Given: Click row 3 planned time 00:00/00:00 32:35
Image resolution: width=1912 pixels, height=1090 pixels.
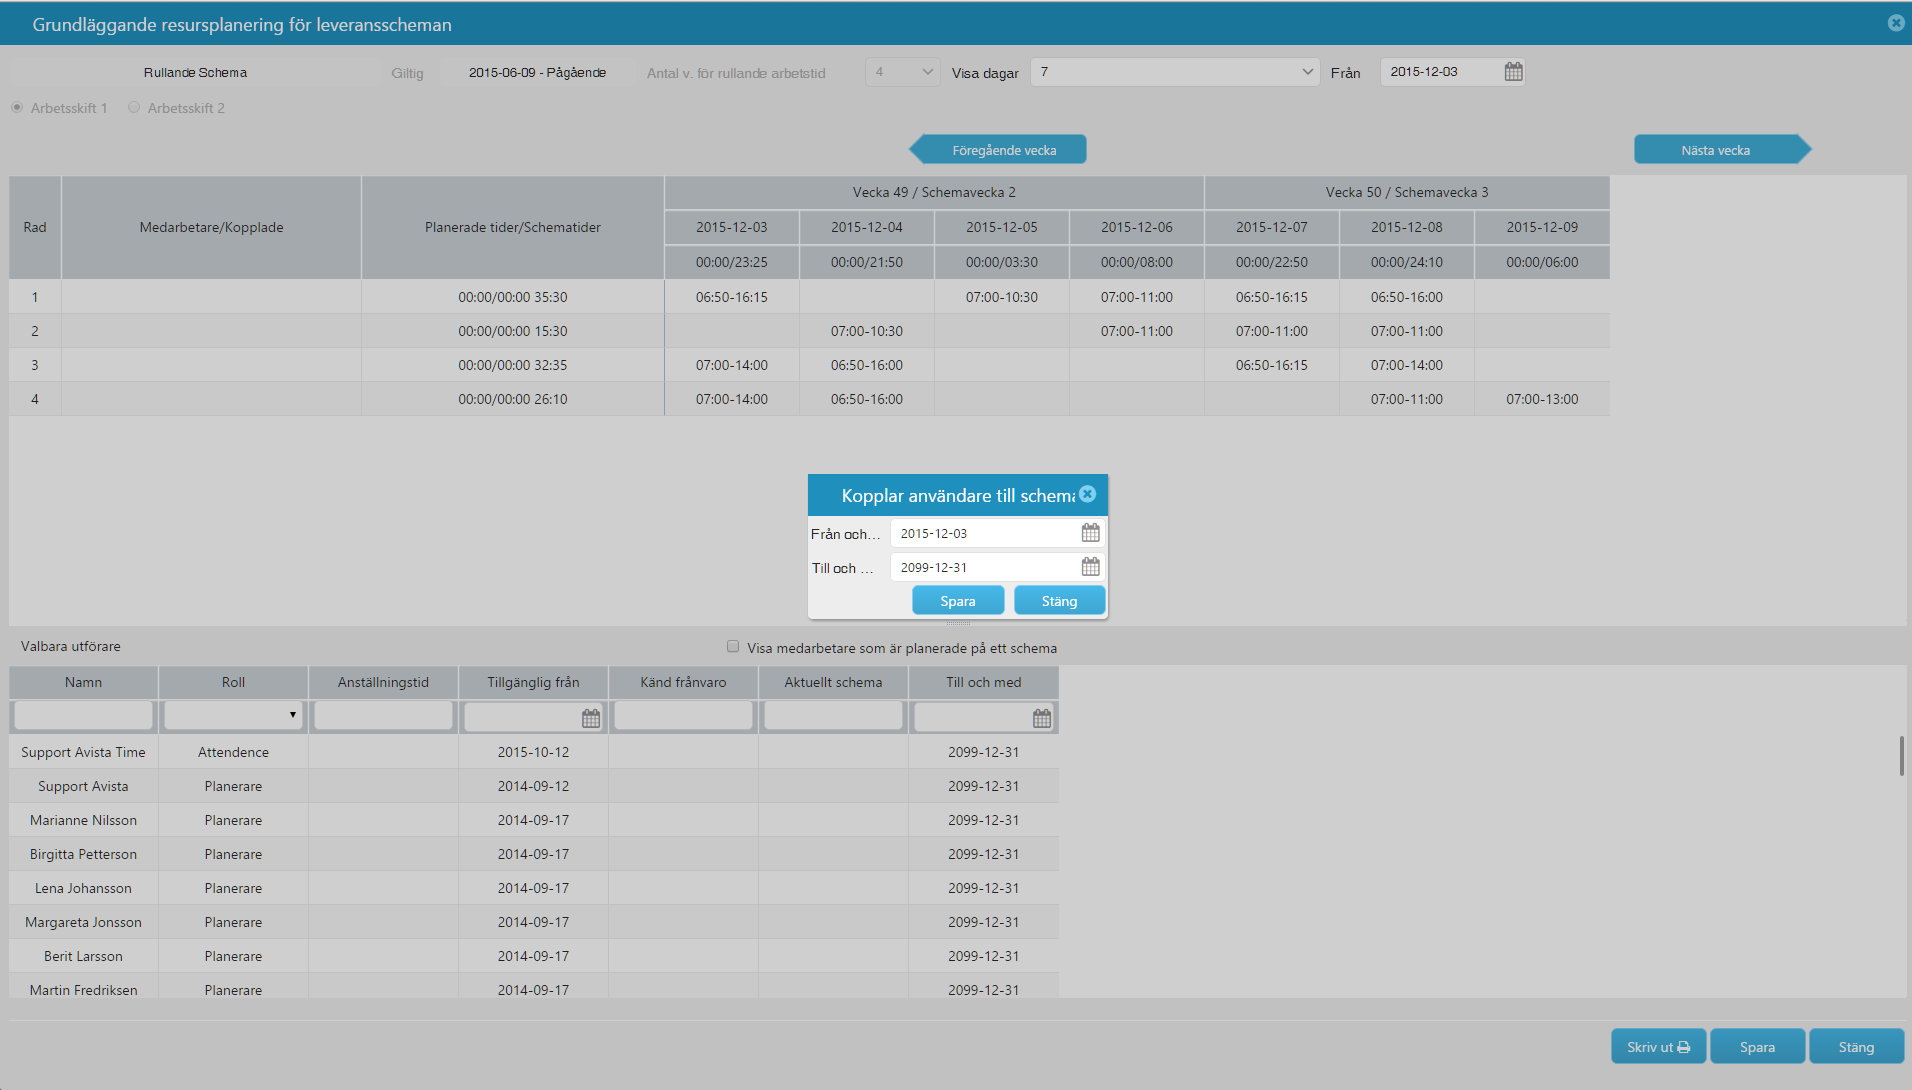Looking at the screenshot, I should [x=513, y=365].
